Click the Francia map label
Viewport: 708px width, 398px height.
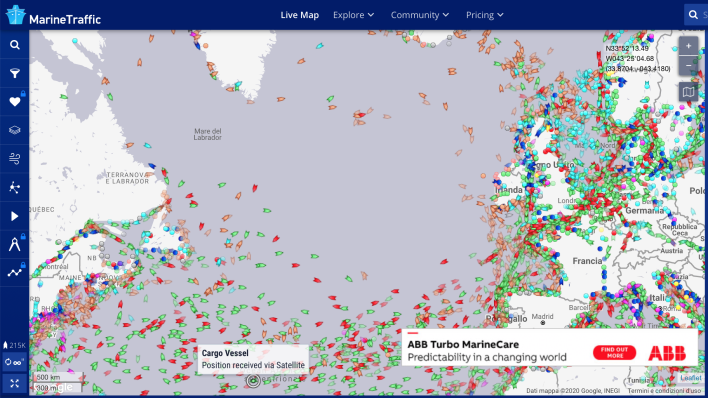[587, 261]
